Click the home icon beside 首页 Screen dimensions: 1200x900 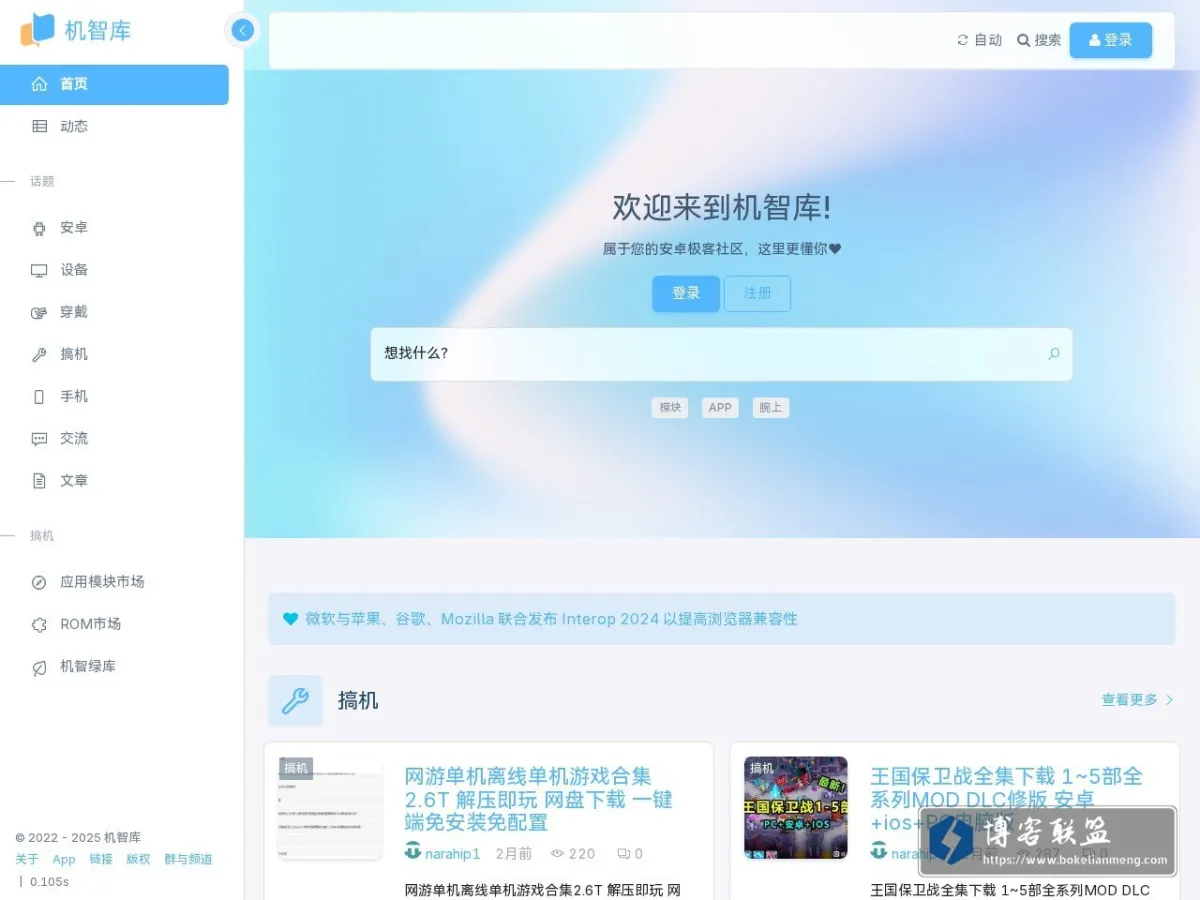click(39, 84)
